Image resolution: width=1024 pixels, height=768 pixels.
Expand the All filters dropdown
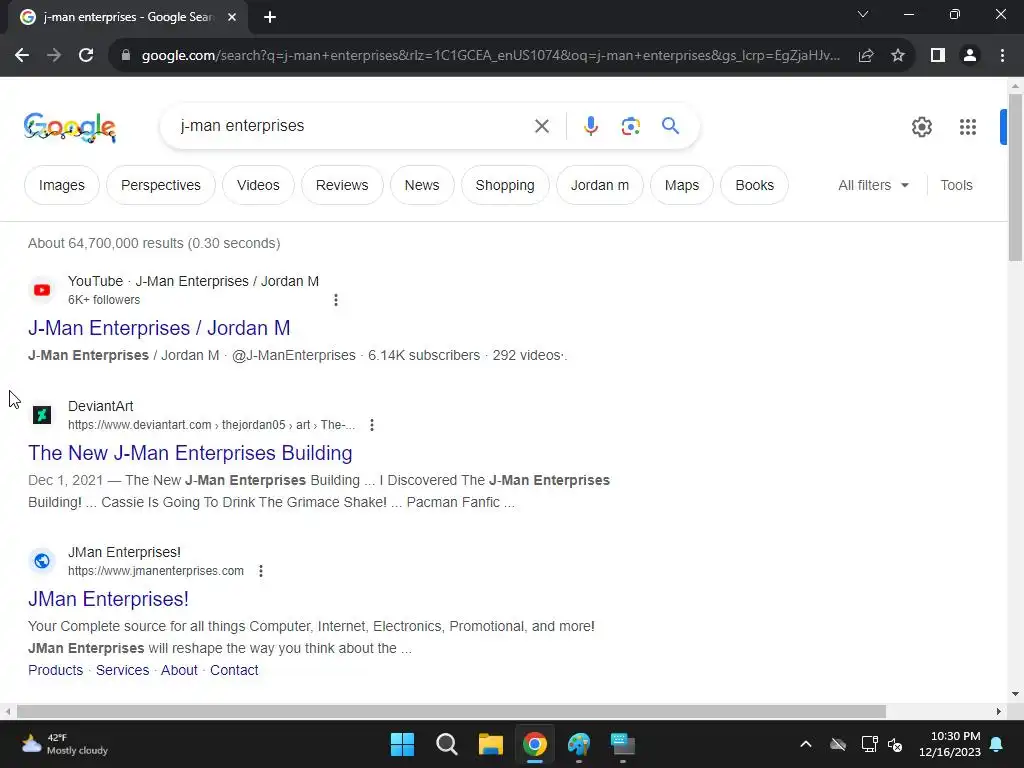click(873, 185)
